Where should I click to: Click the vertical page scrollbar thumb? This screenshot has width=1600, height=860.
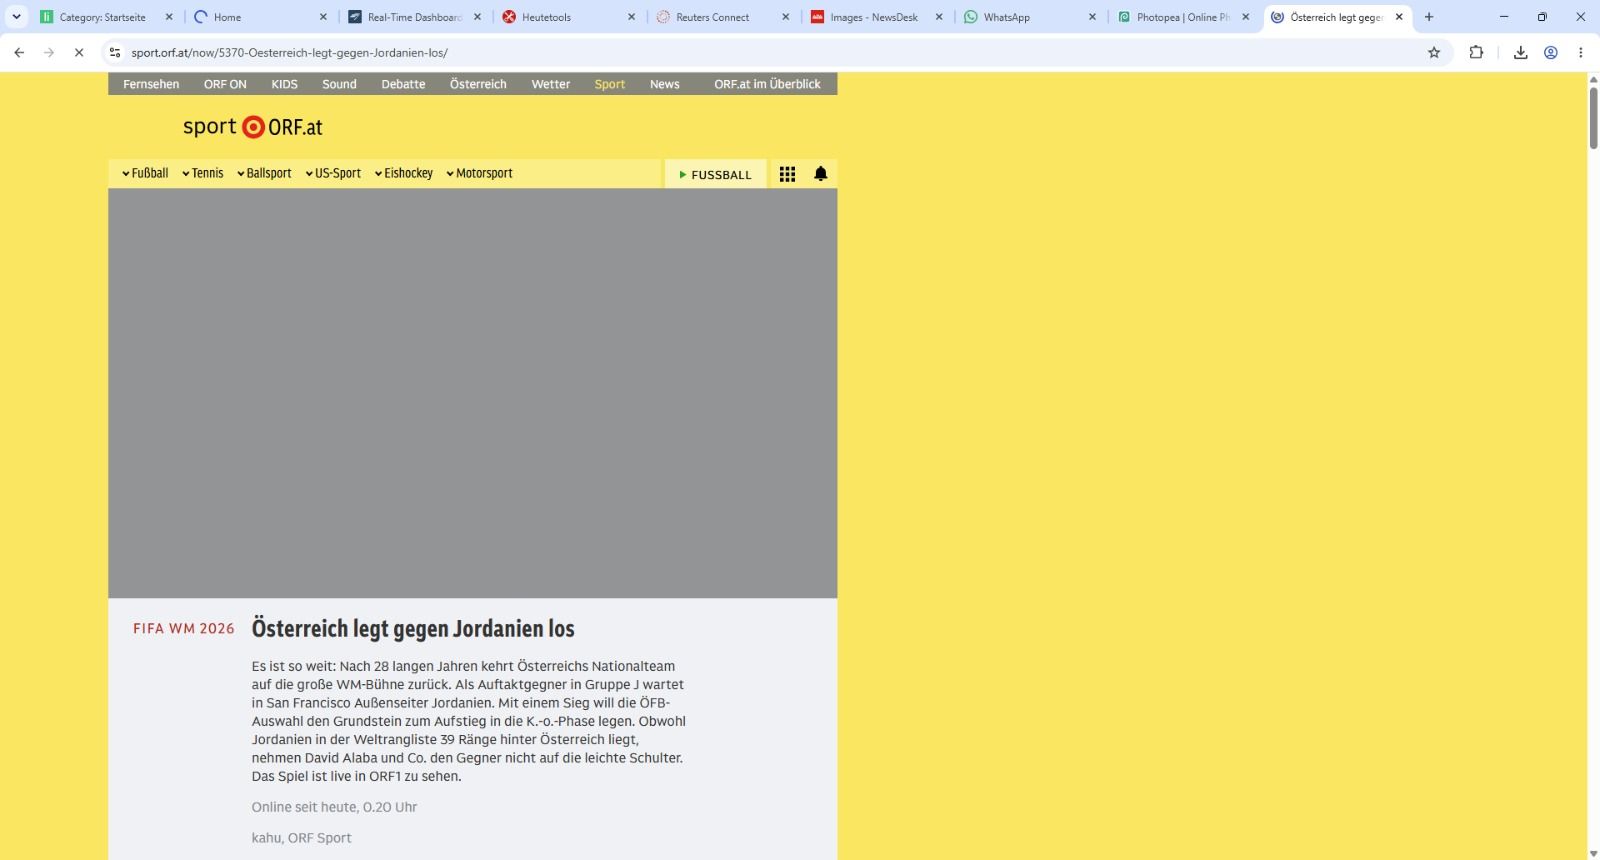click(x=1593, y=118)
